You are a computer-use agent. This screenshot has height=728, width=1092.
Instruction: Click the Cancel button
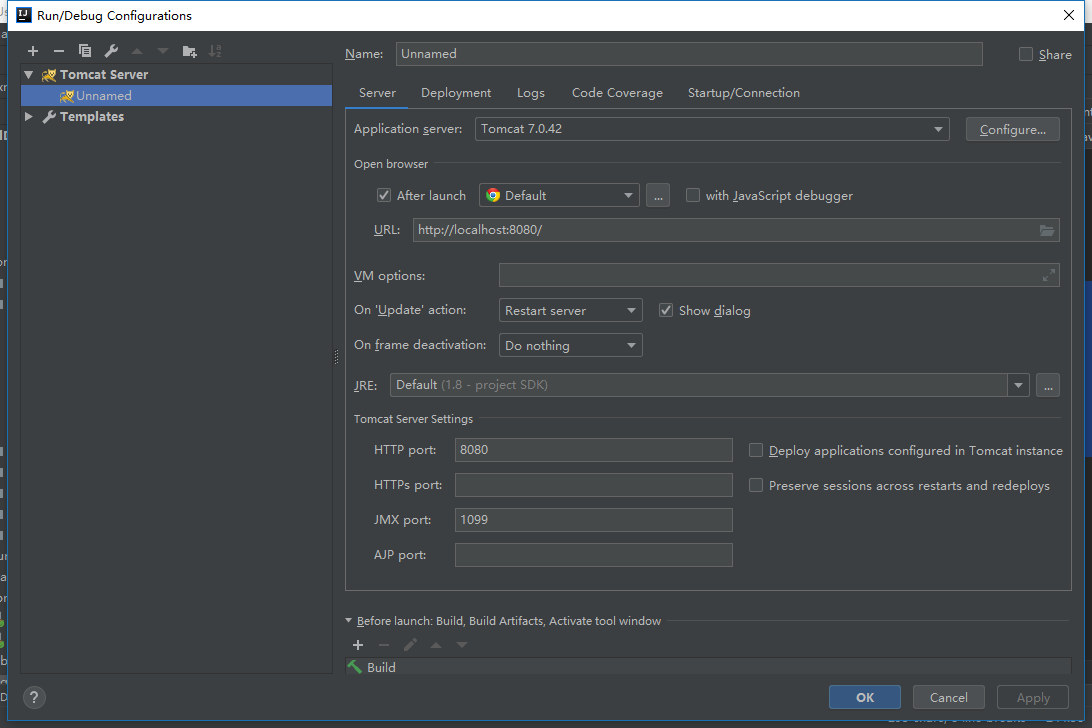click(x=949, y=697)
